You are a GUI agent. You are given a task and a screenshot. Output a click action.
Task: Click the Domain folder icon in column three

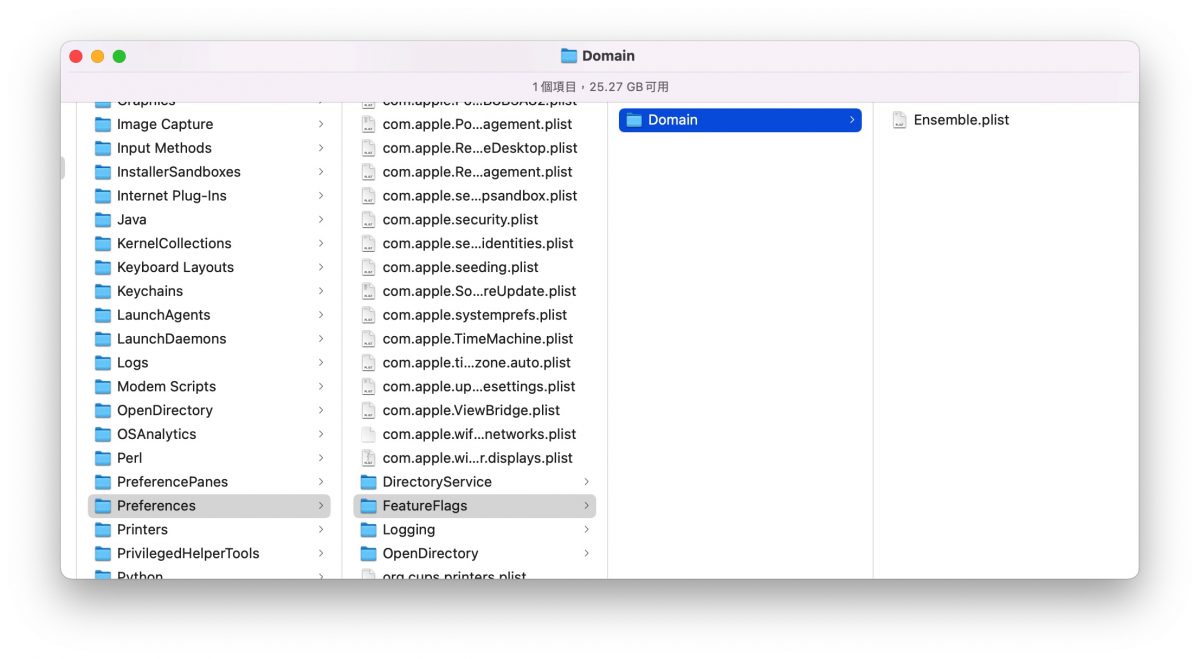click(x=633, y=120)
